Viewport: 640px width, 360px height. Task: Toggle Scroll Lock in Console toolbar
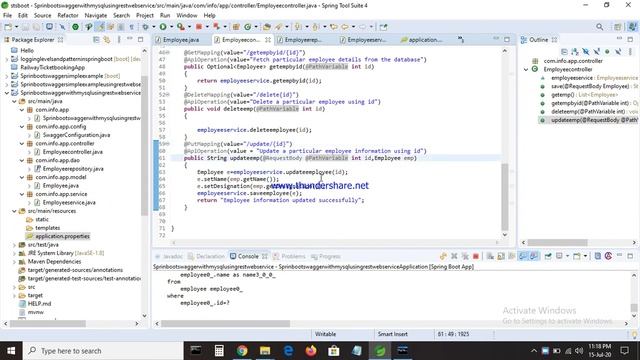[x=501, y=256]
